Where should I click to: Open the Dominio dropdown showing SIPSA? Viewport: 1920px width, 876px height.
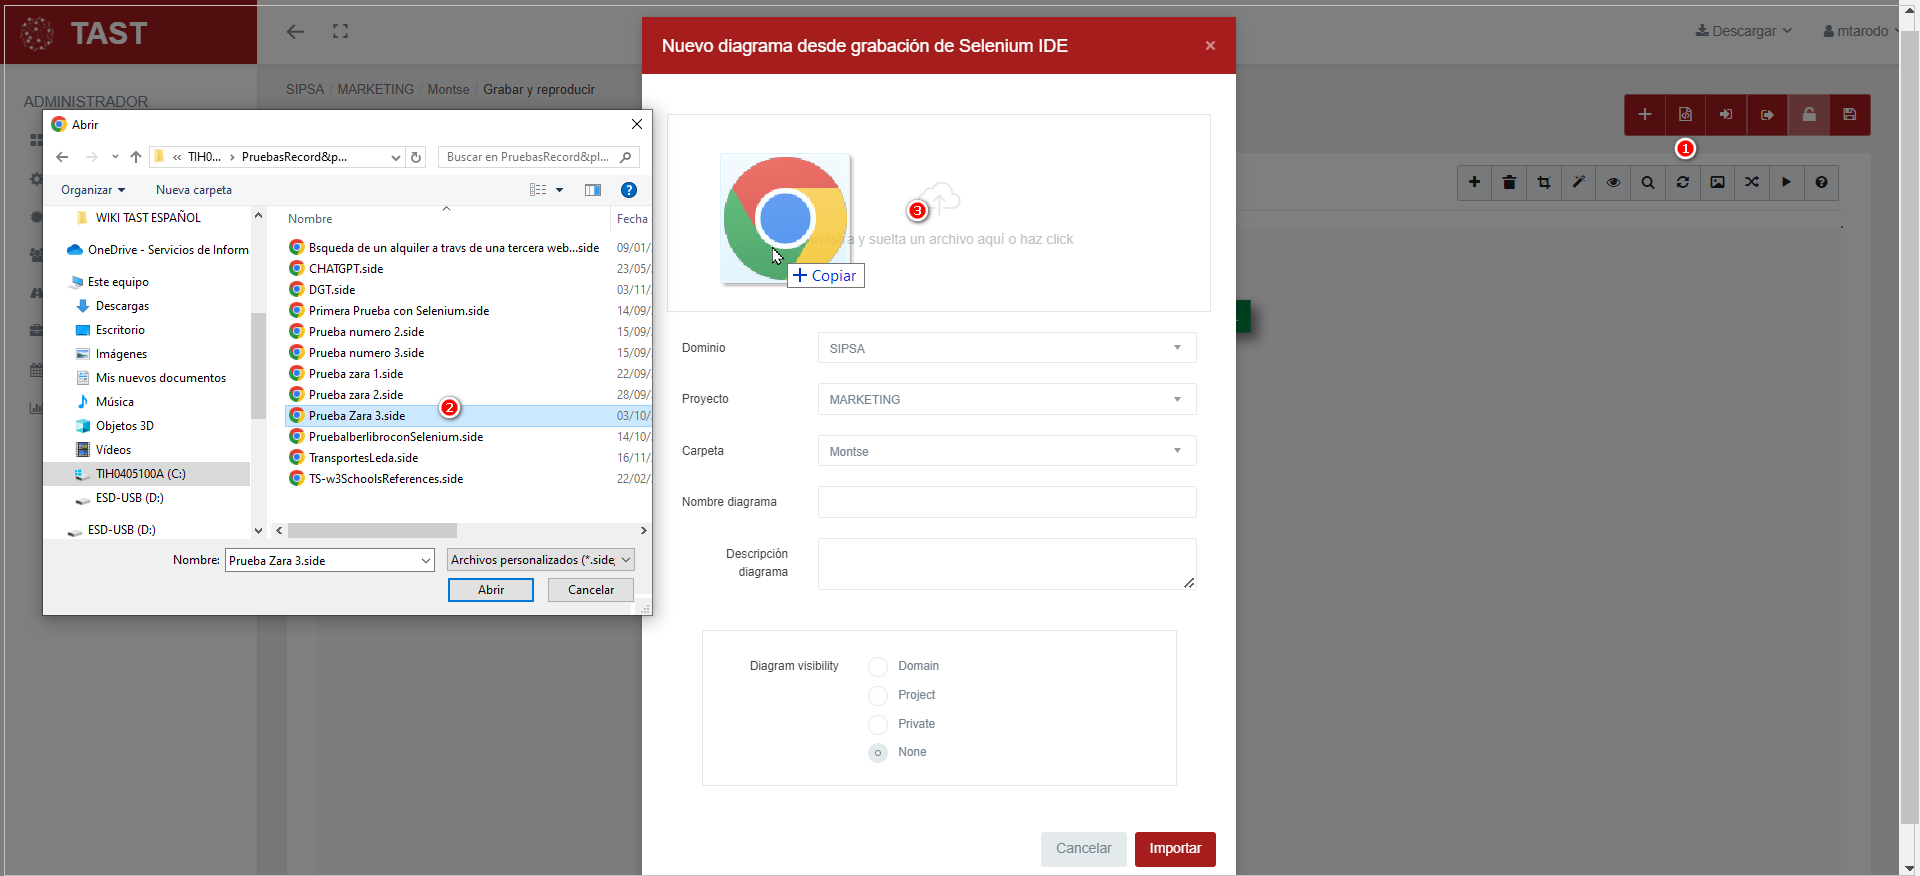[1006, 348]
